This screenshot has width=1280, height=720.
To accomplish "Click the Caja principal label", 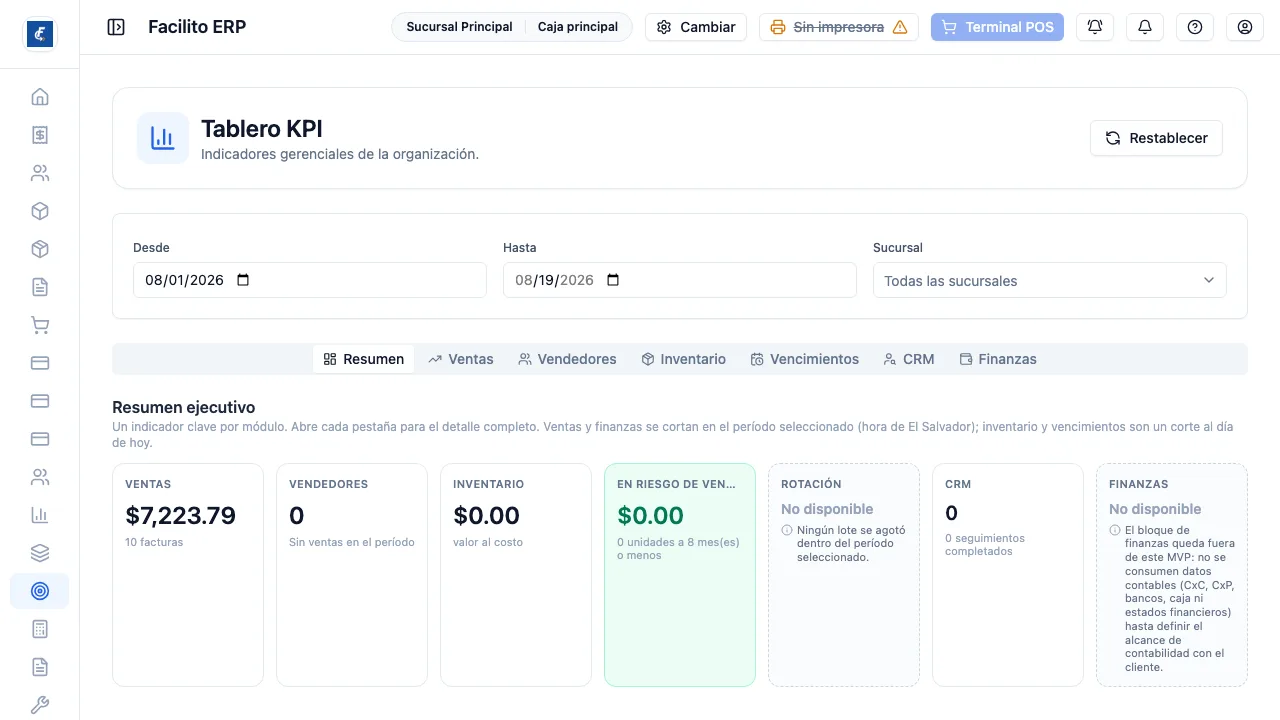I will (x=578, y=27).
